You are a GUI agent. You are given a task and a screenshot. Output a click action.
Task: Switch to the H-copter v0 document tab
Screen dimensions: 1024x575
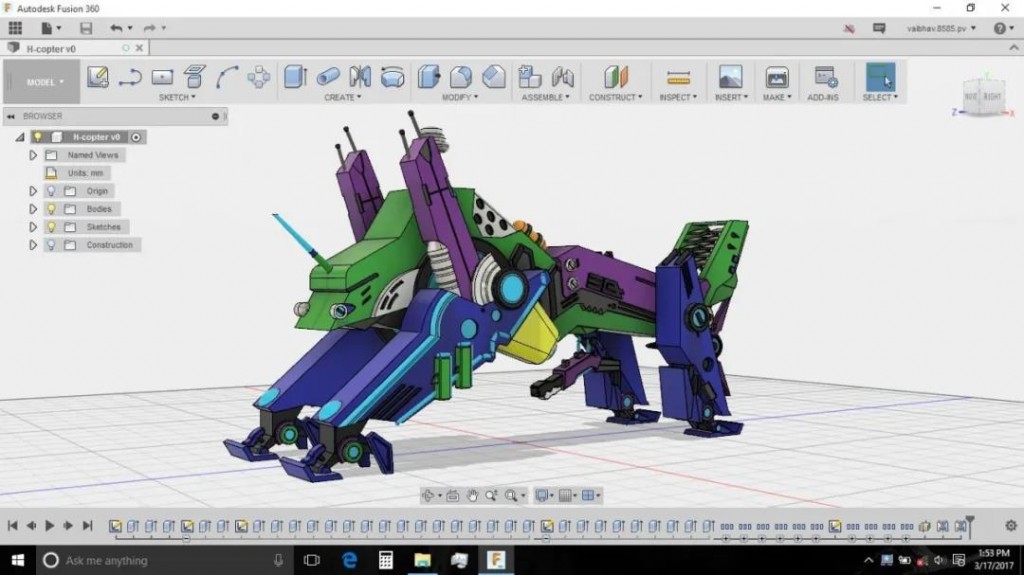click(x=51, y=48)
